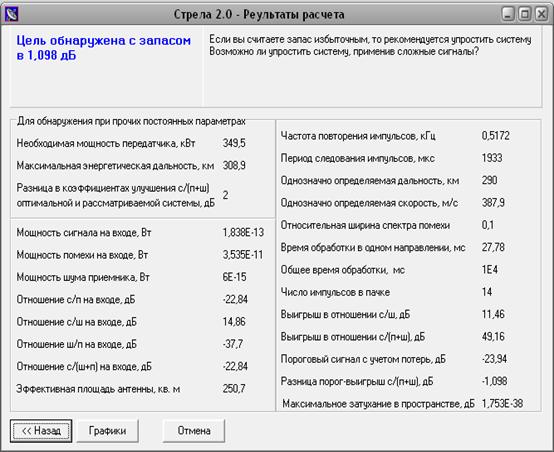Screen dimensions: 554x452
Task: Select the transmitter power value 349,5
Action: point(234,143)
